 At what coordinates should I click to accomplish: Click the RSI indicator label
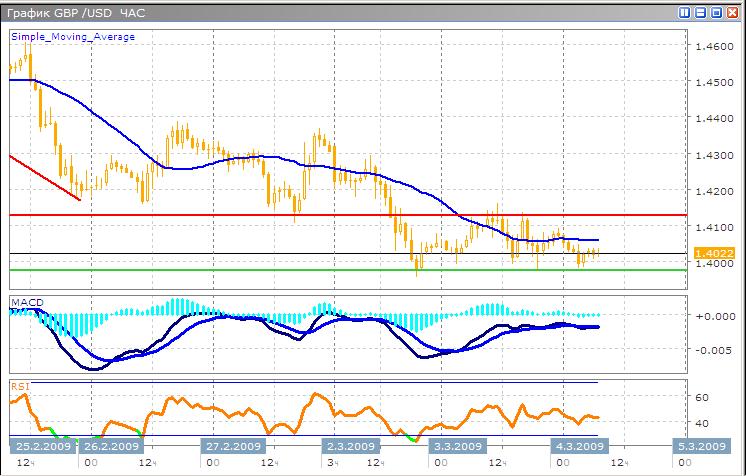20,384
